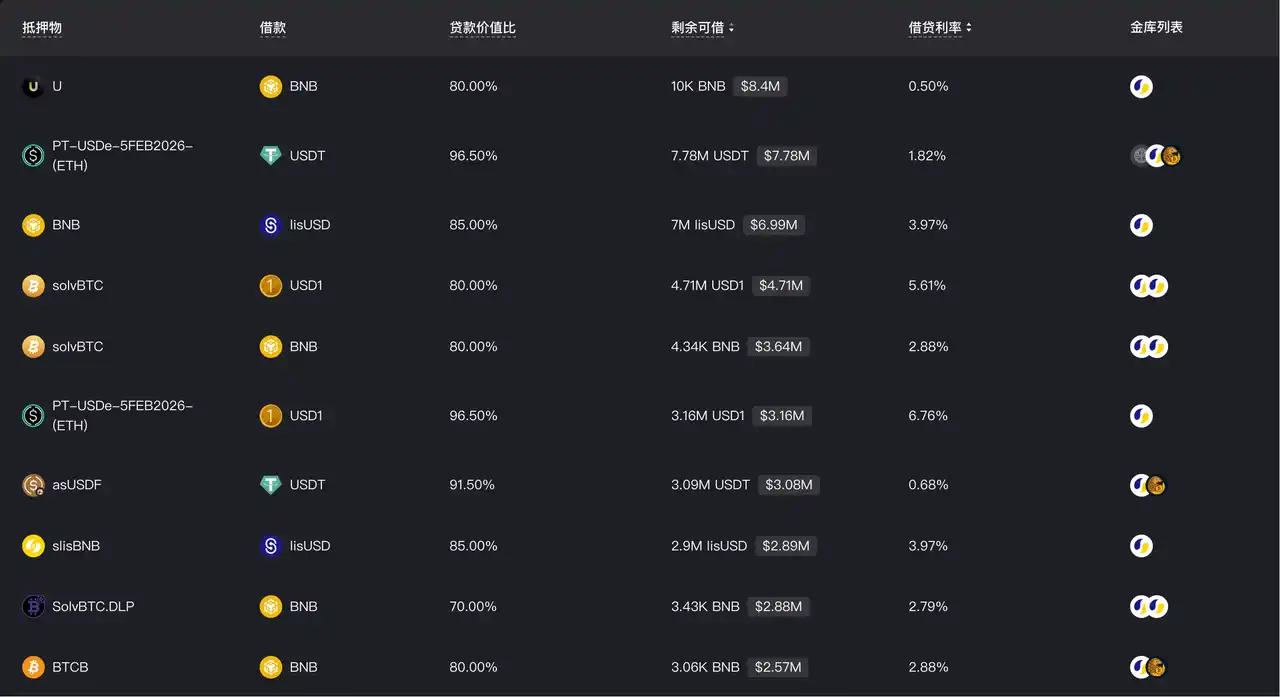Click the SolvBTC.DLP token icon
The height and width of the screenshot is (697, 1280).
click(x=33, y=607)
